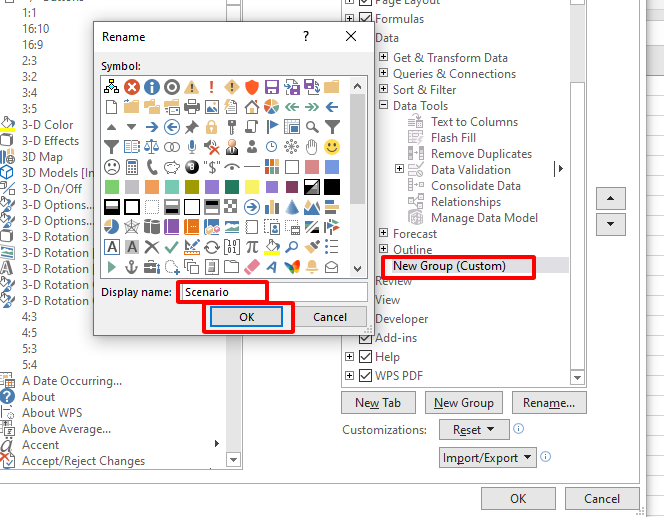Open the Reset dropdown
Image resolution: width=664 pixels, height=517 pixels.
point(474,430)
